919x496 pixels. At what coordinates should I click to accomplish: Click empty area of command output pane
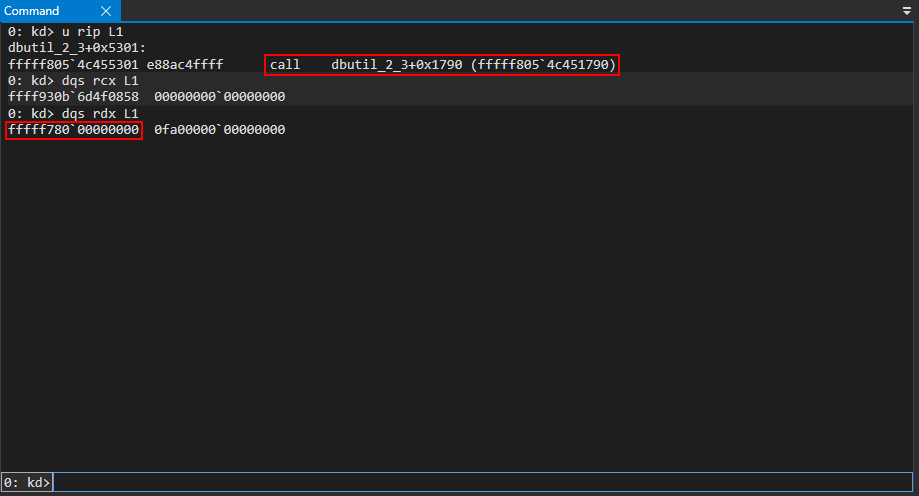(x=460, y=300)
